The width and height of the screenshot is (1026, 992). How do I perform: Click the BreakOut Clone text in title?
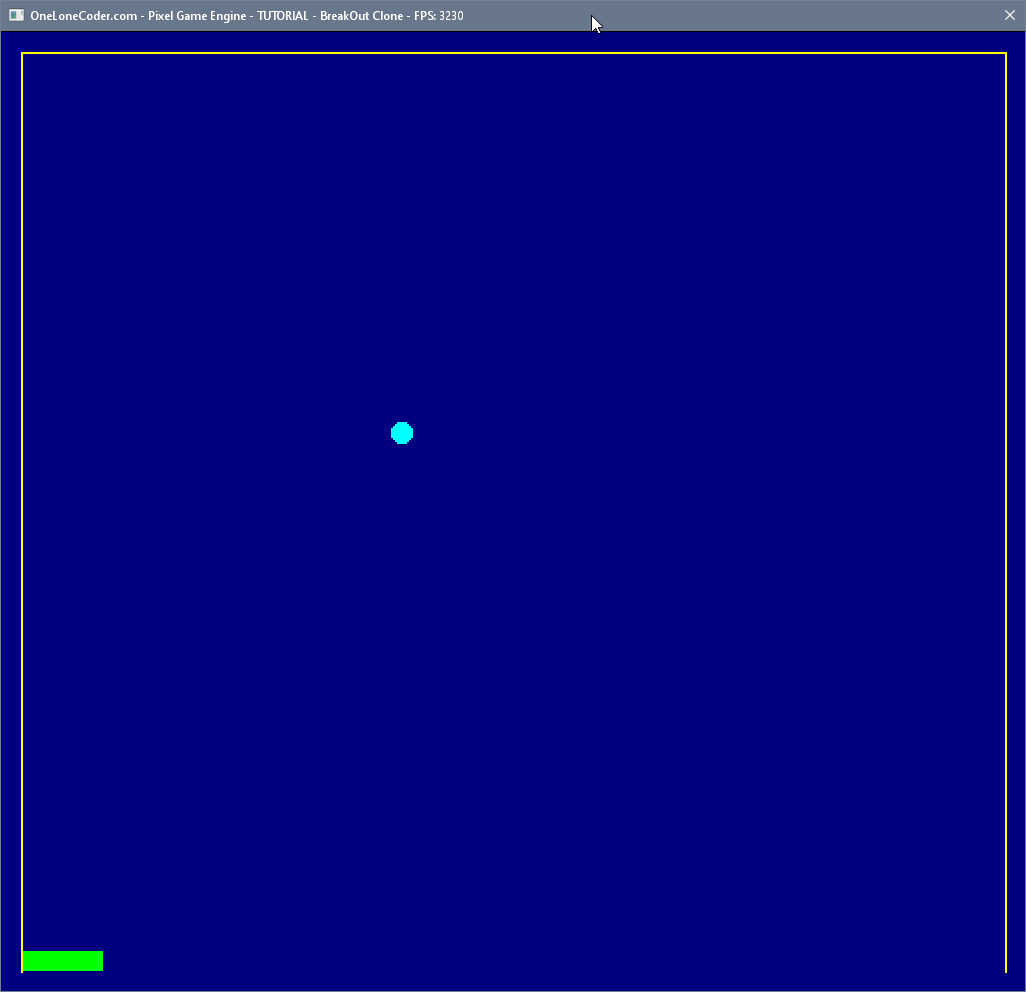click(360, 16)
